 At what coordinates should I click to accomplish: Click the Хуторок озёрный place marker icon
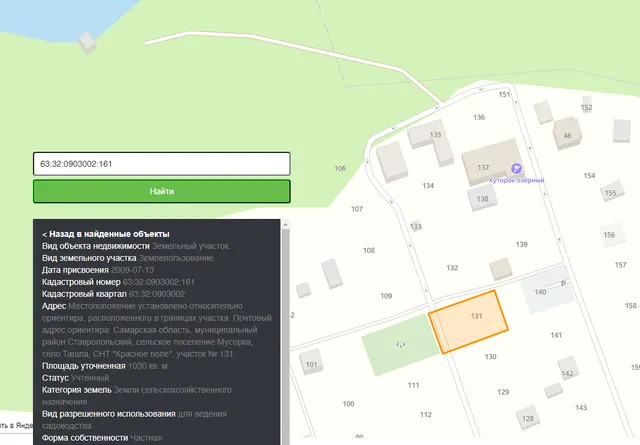click(x=516, y=168)
